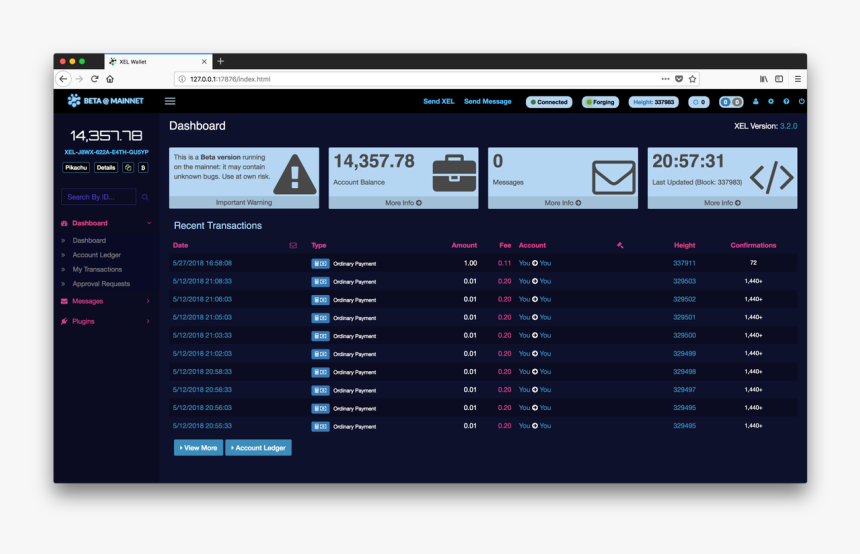Expand the Messages sidebar section
Image resolution: width=860 pixels, height=554 pixels.
106,301
